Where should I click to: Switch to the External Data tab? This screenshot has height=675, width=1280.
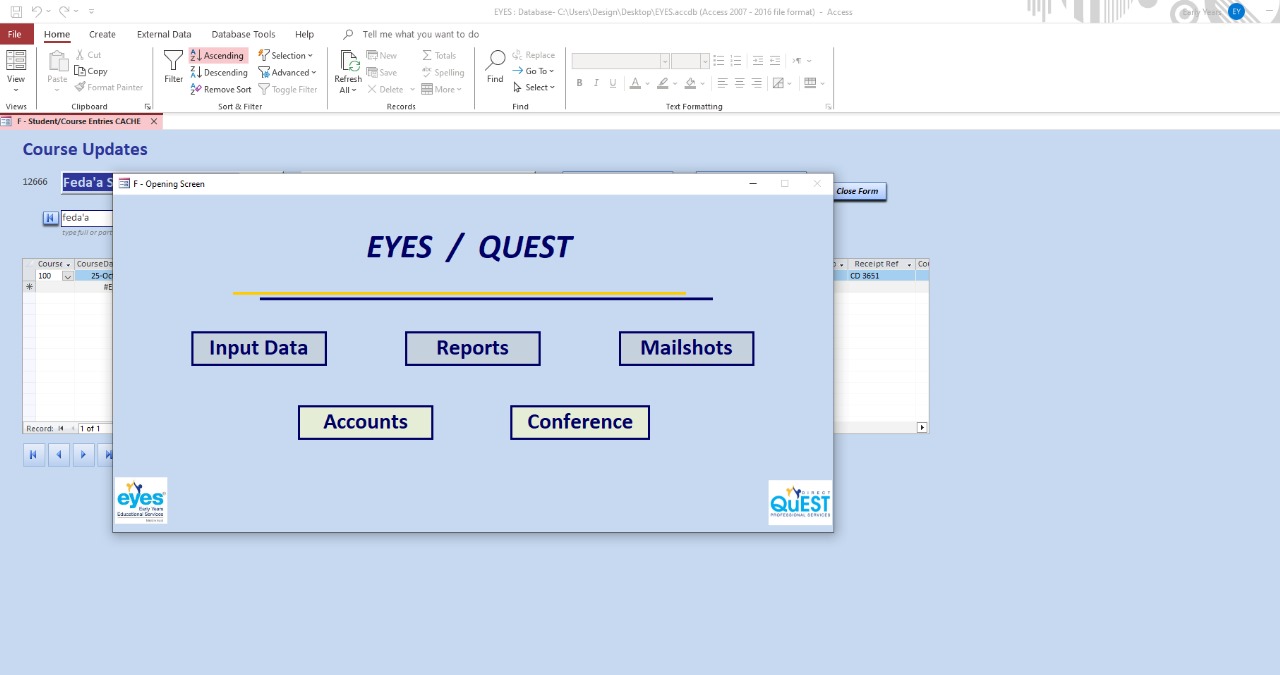[164, 34]
